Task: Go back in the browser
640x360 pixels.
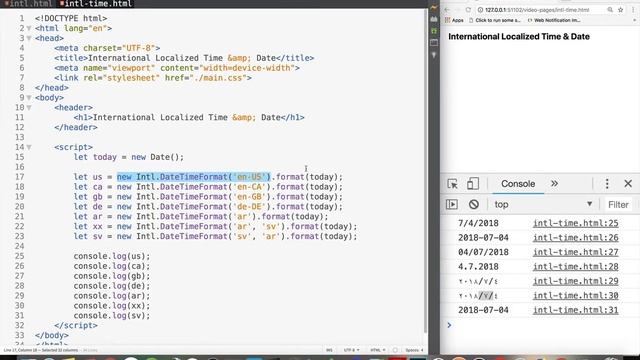Action: (447, 9)
